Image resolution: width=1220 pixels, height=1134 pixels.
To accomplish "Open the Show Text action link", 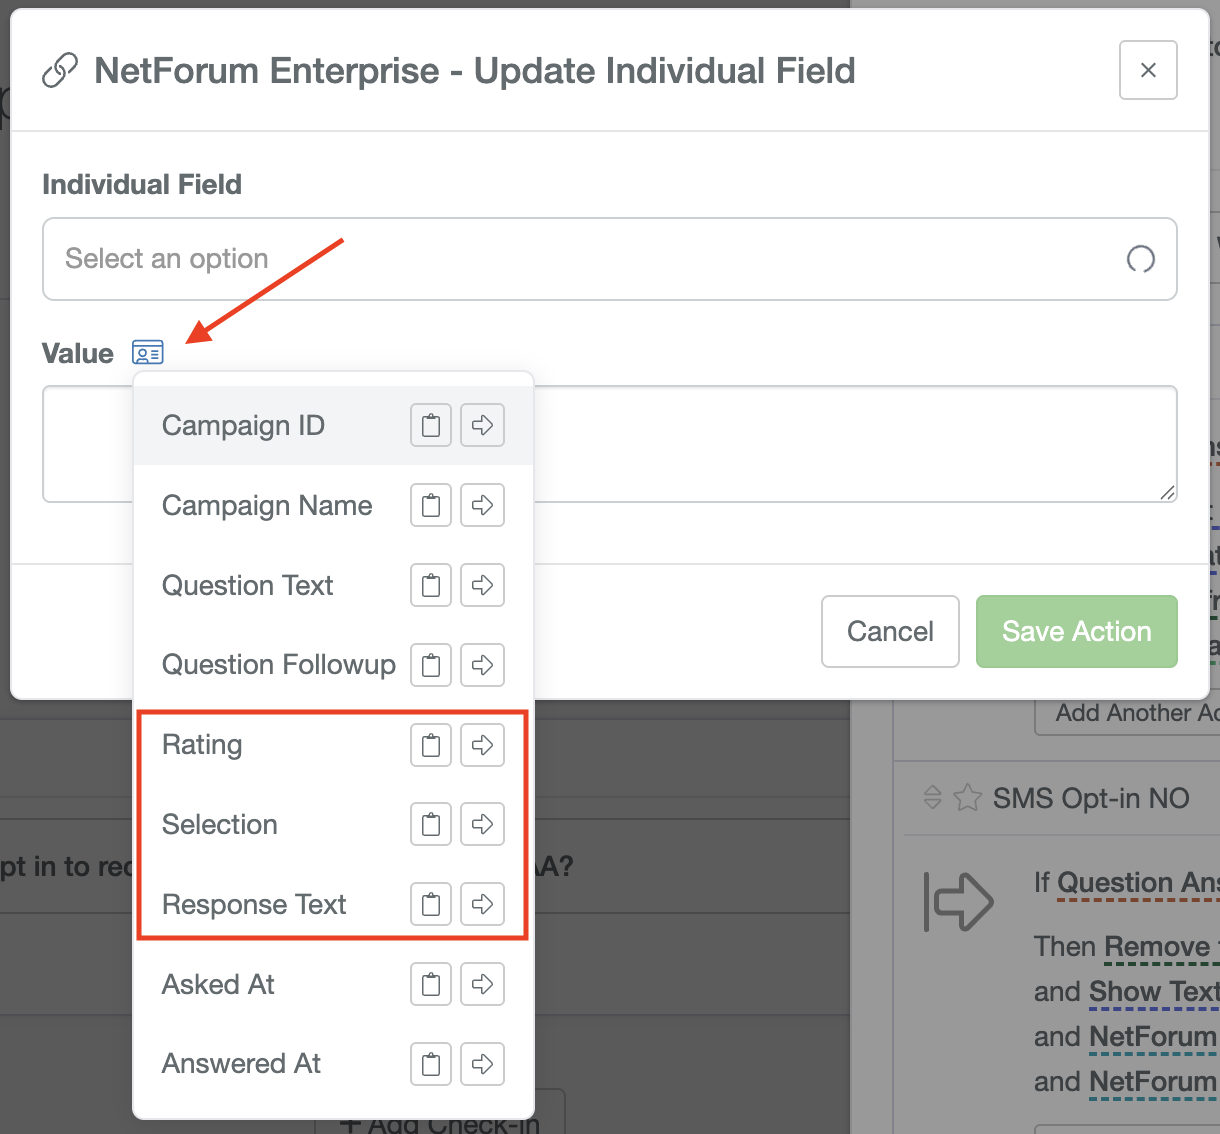I will click(x=1154, y=992).
